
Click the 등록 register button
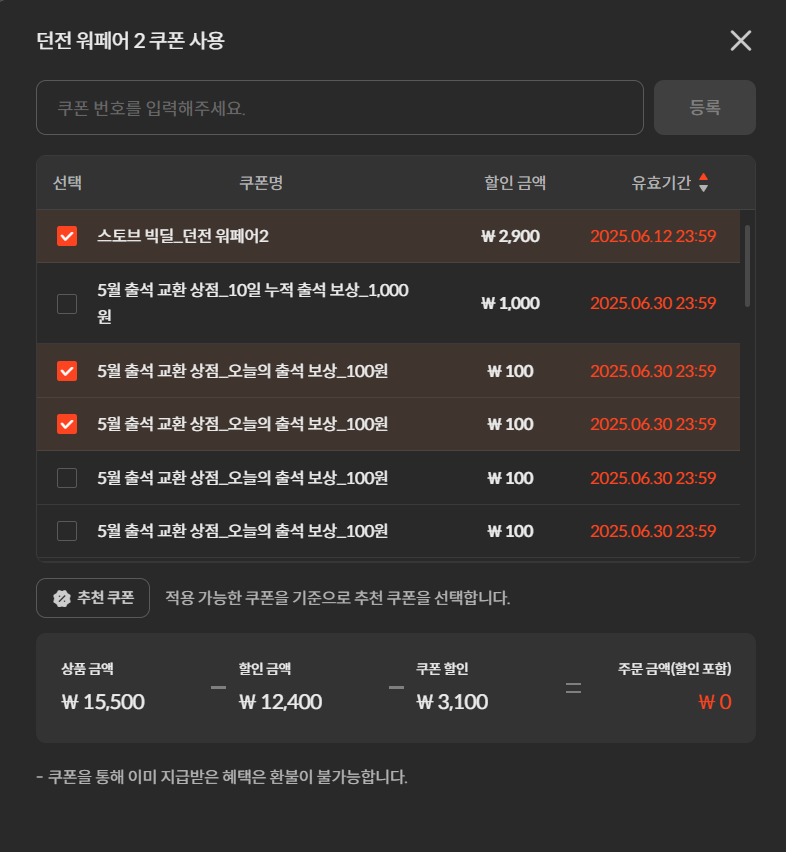coord(705,108)
